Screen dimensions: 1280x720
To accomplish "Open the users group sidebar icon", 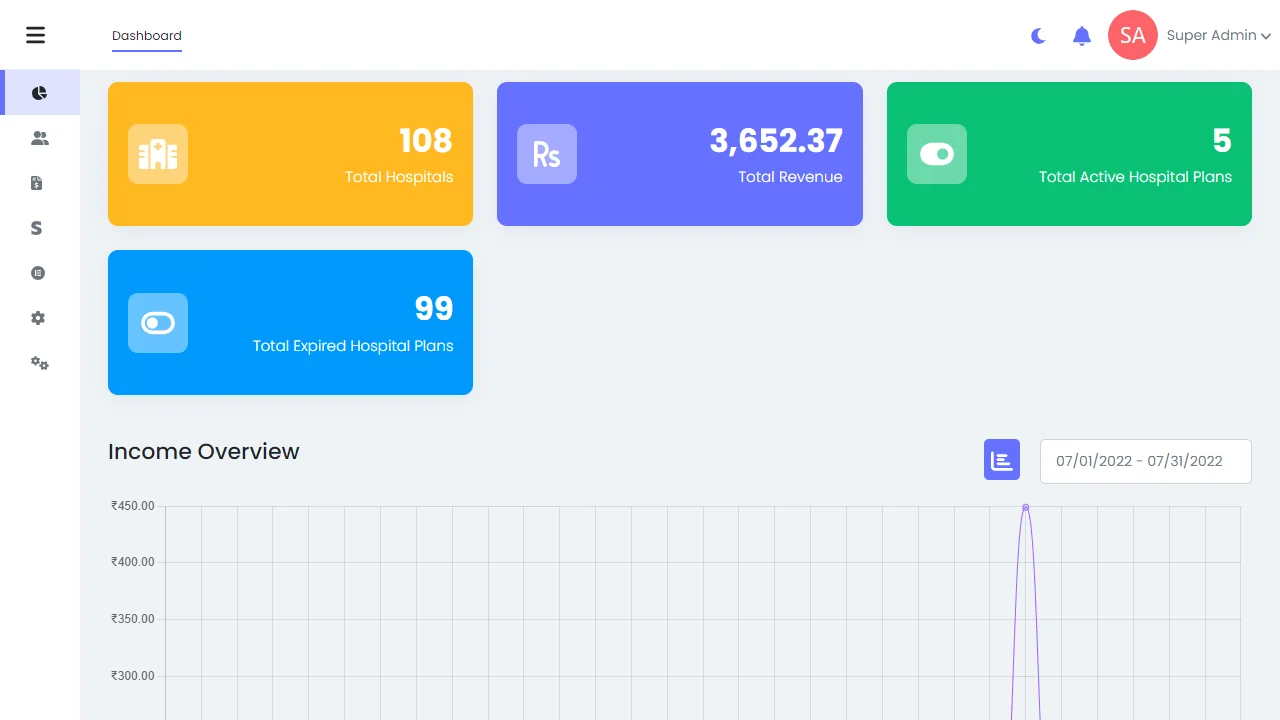I will (40, 138).
